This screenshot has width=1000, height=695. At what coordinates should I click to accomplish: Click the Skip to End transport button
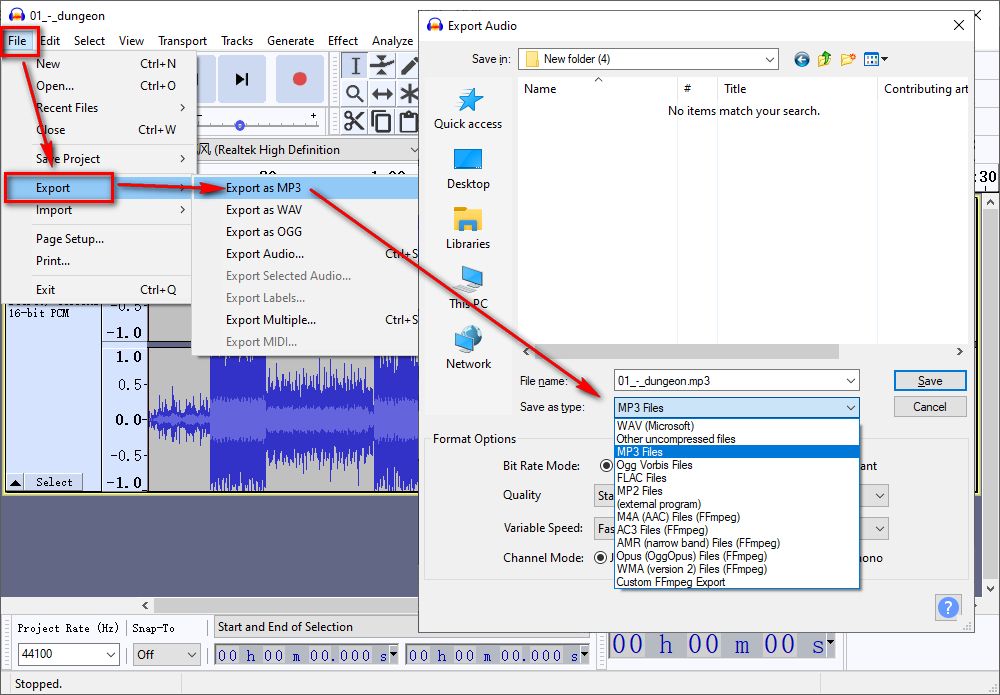pos(242,79)
